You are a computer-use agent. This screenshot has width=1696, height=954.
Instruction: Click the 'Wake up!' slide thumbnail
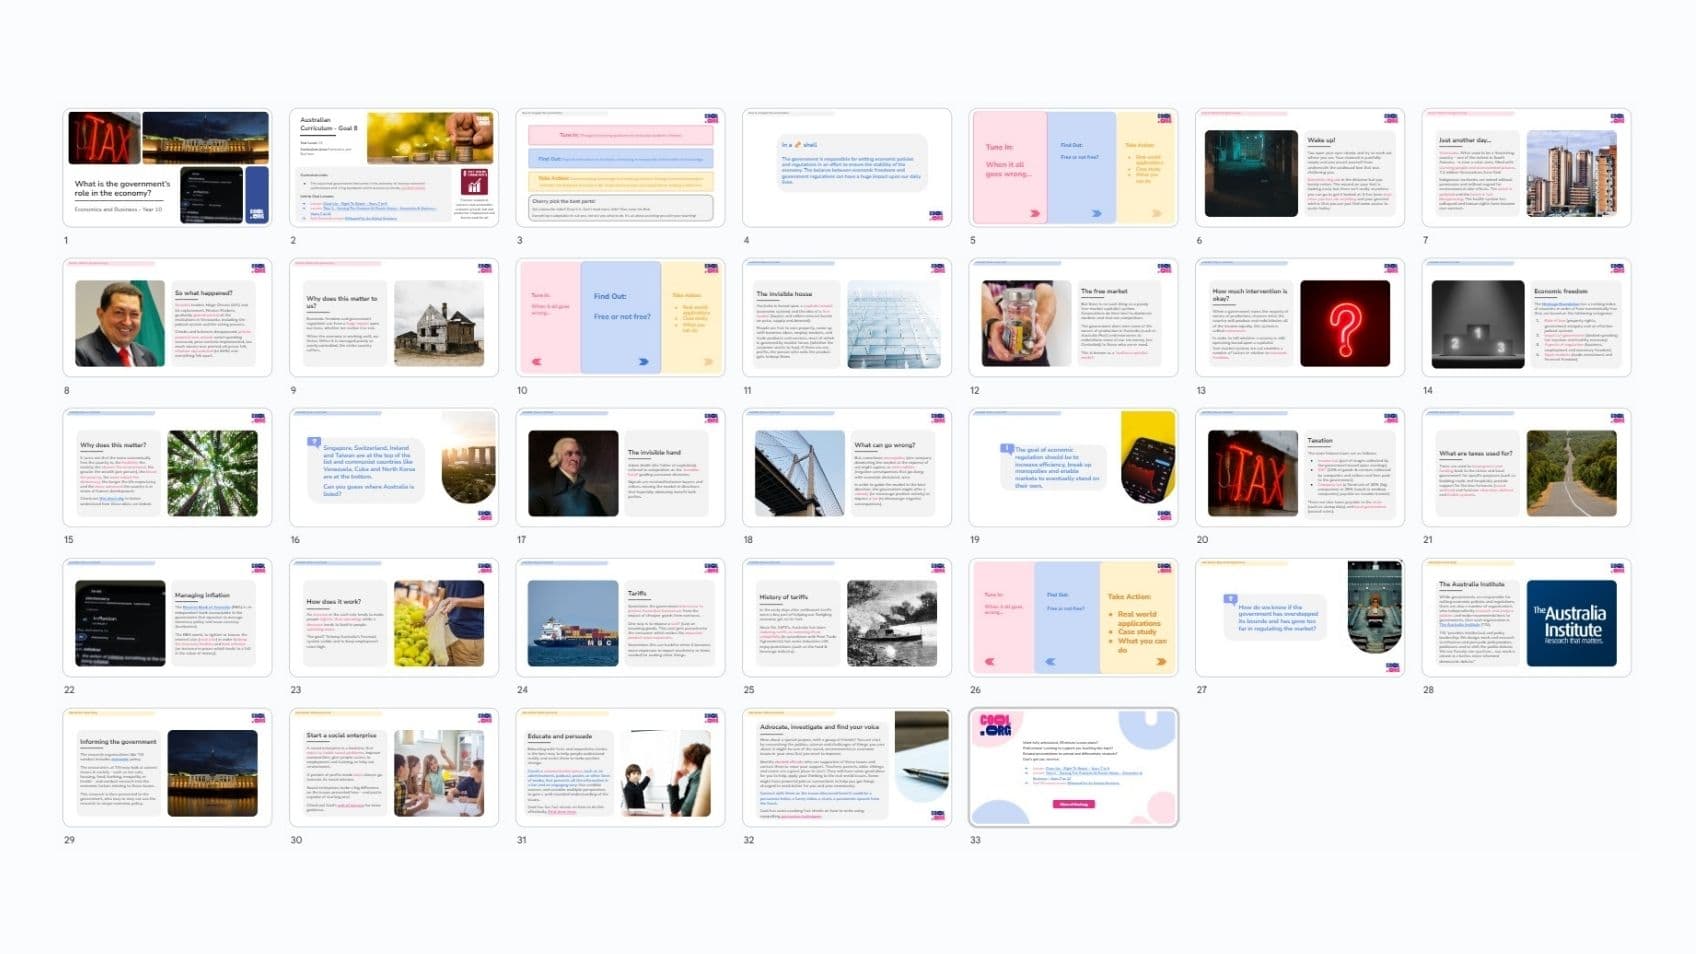[1300, 168]
